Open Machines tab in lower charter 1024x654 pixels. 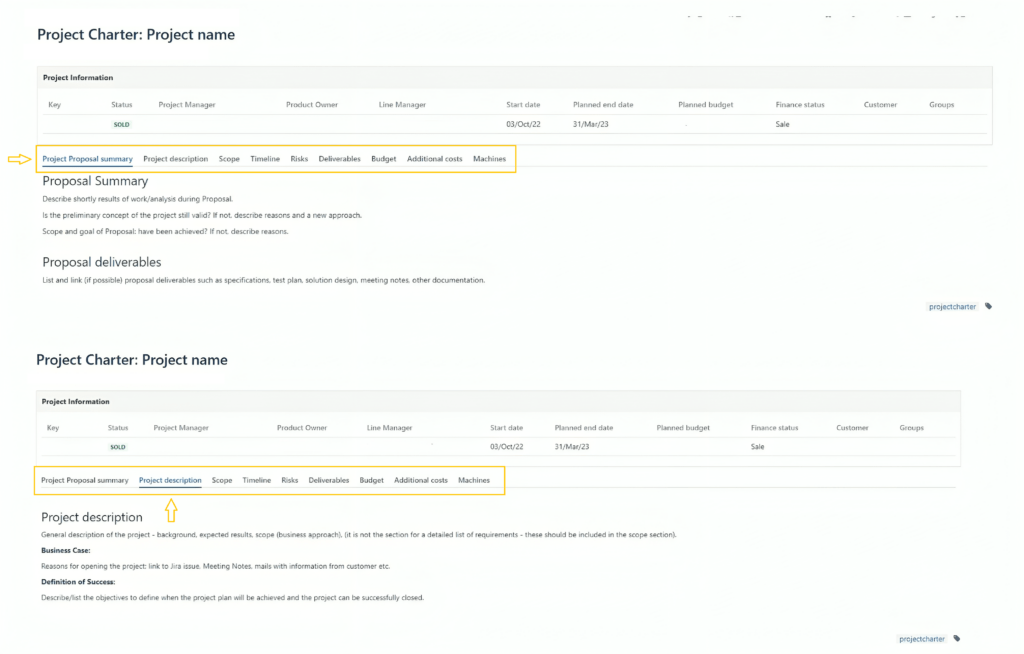(474, 480)
